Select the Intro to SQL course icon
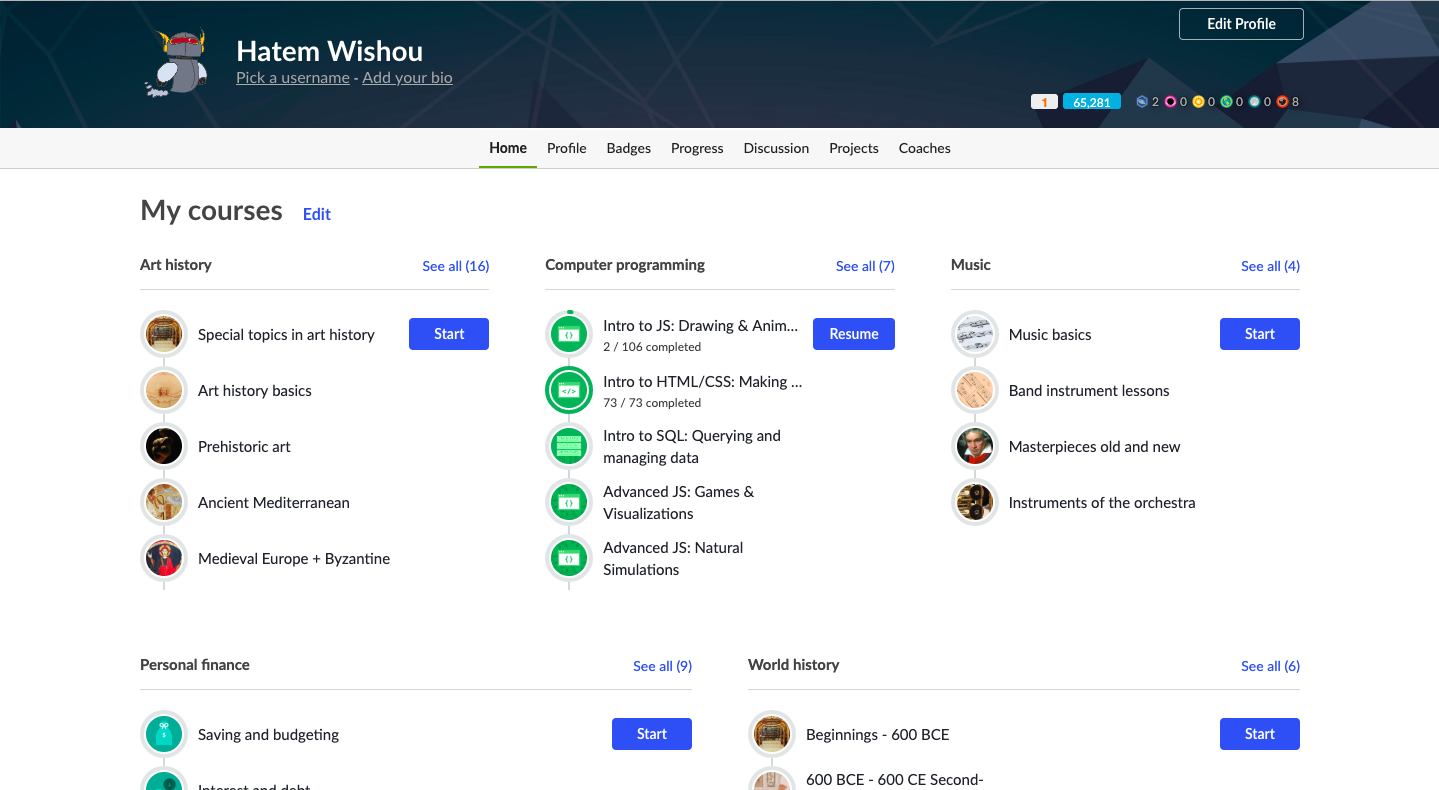The width and height of the screenshot is (1439, 790). pos(569,446)
